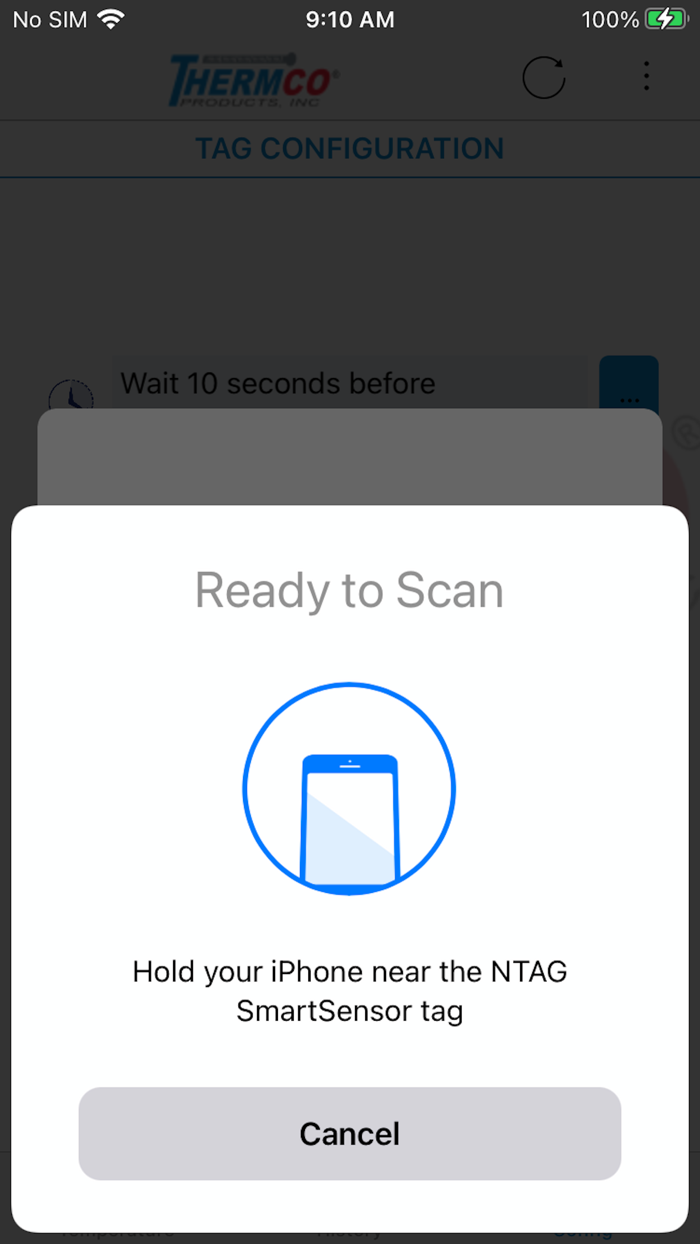Viewport: 700px width, 1244px height.
Task: Tap the 'Ready to Scan' title
Action: (349, 590)
